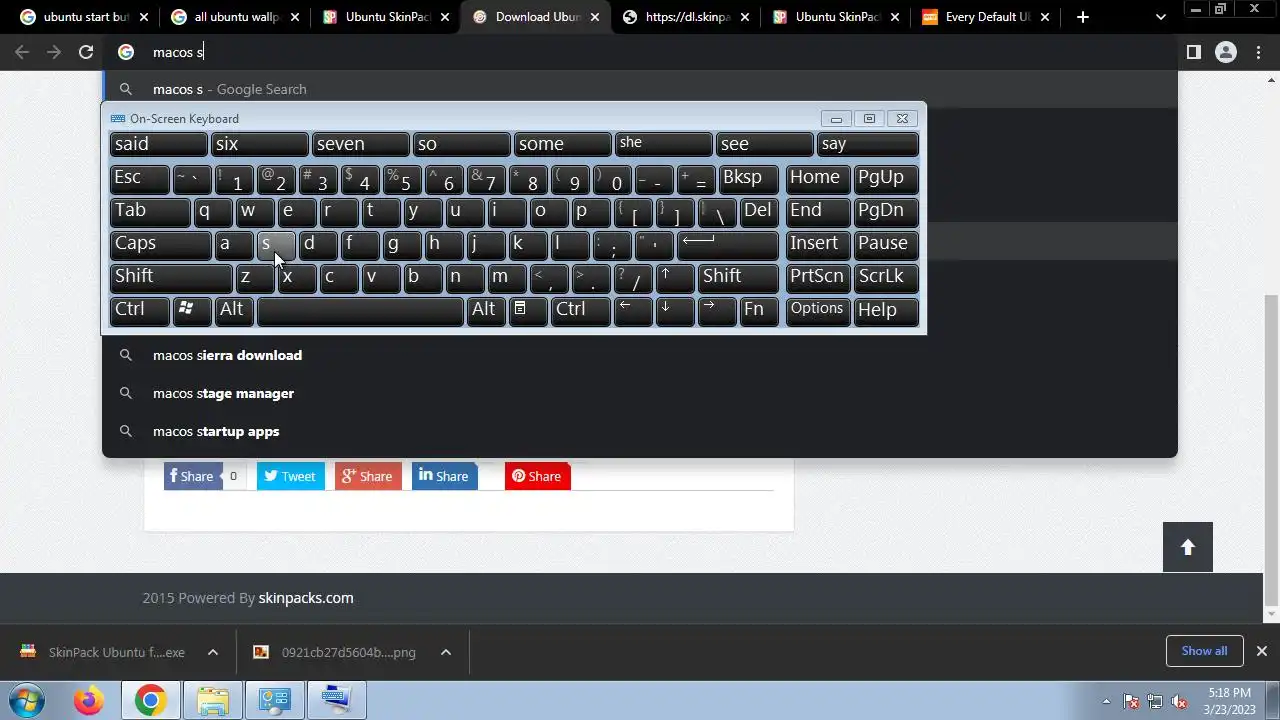
Task: Open the Windows Start menu
Action: tap(26, 700)
